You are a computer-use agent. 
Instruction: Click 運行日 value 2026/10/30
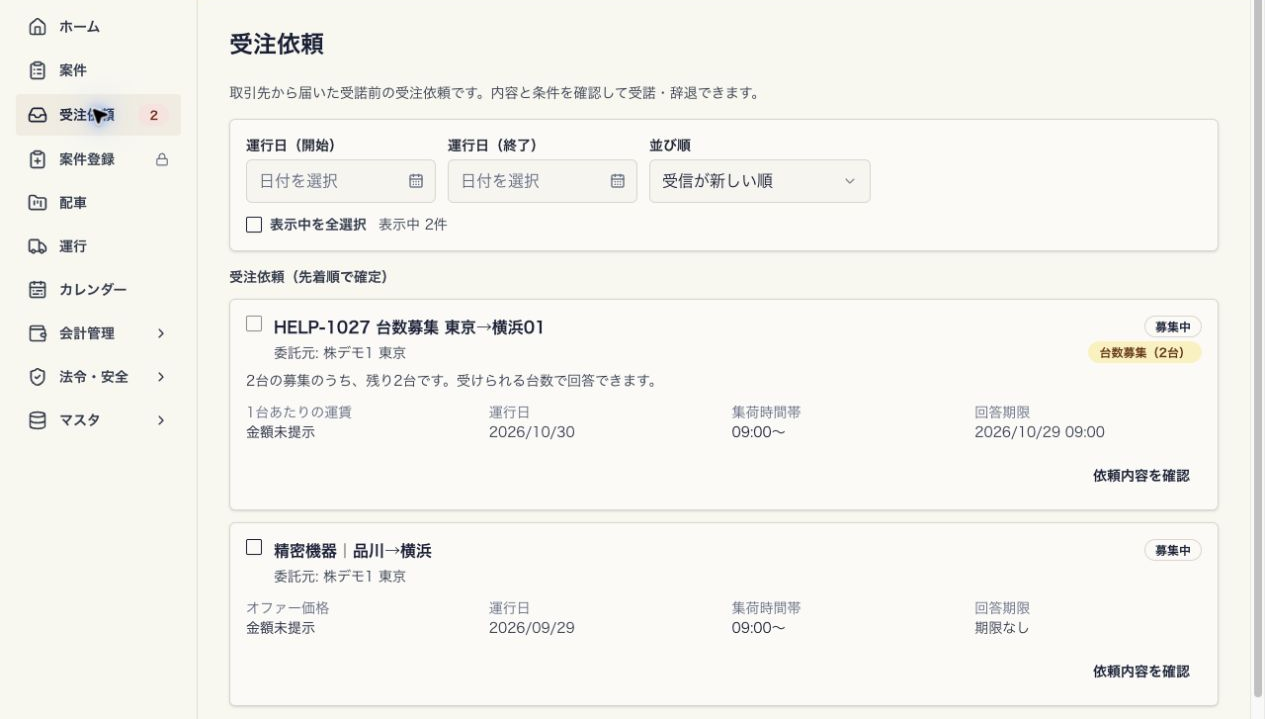[532, 432]
